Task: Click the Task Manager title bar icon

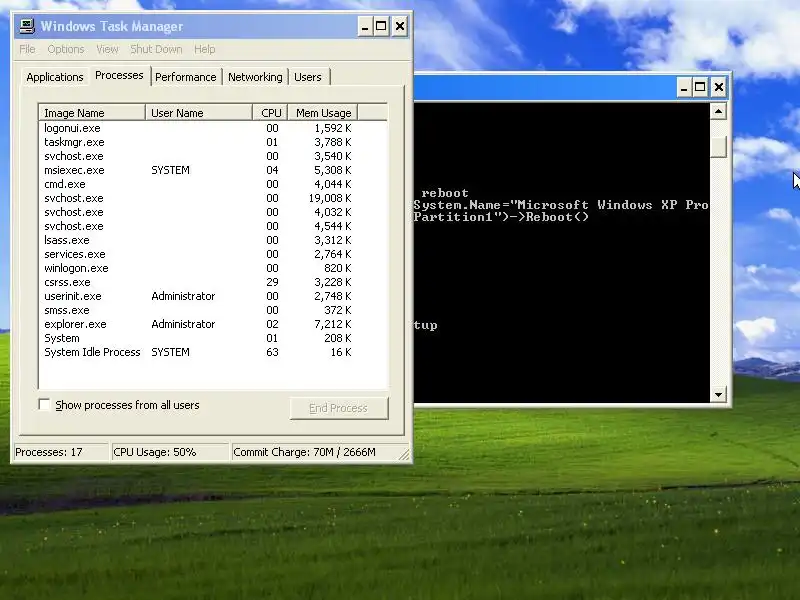Action: [x=27, y=26]
